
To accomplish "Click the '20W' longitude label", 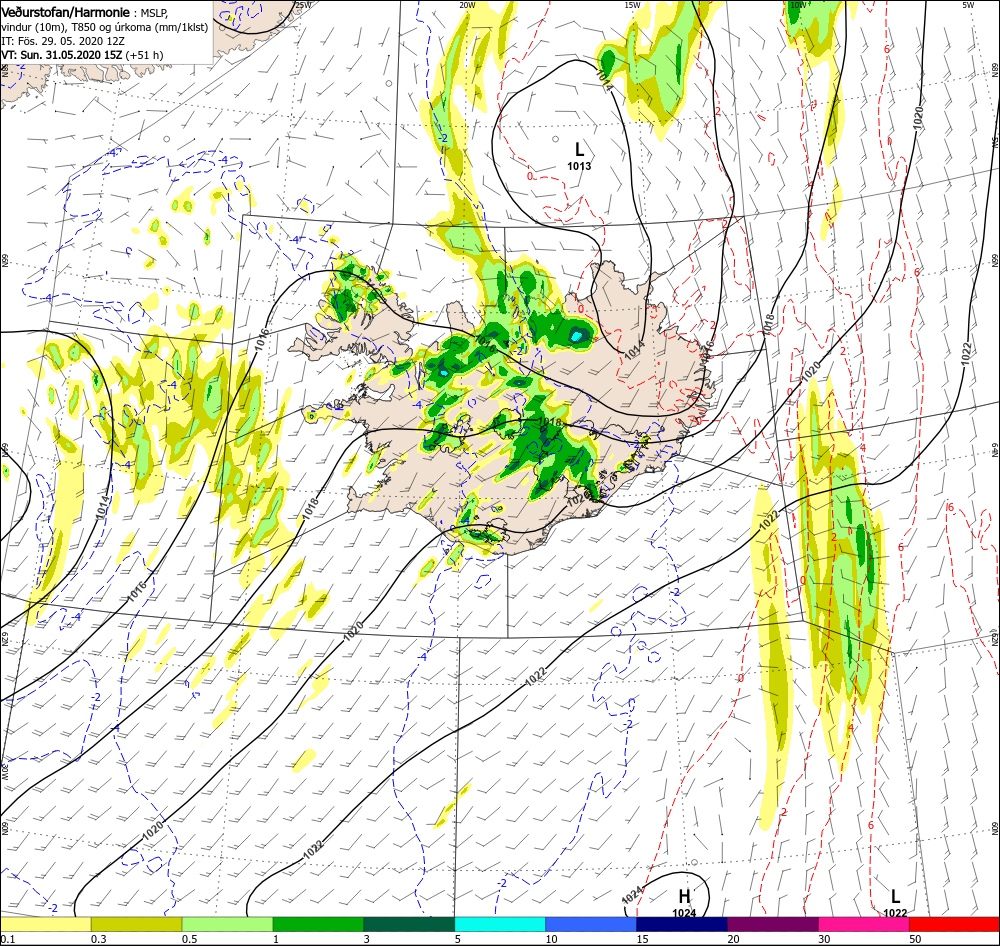I will tap(467, 4).
